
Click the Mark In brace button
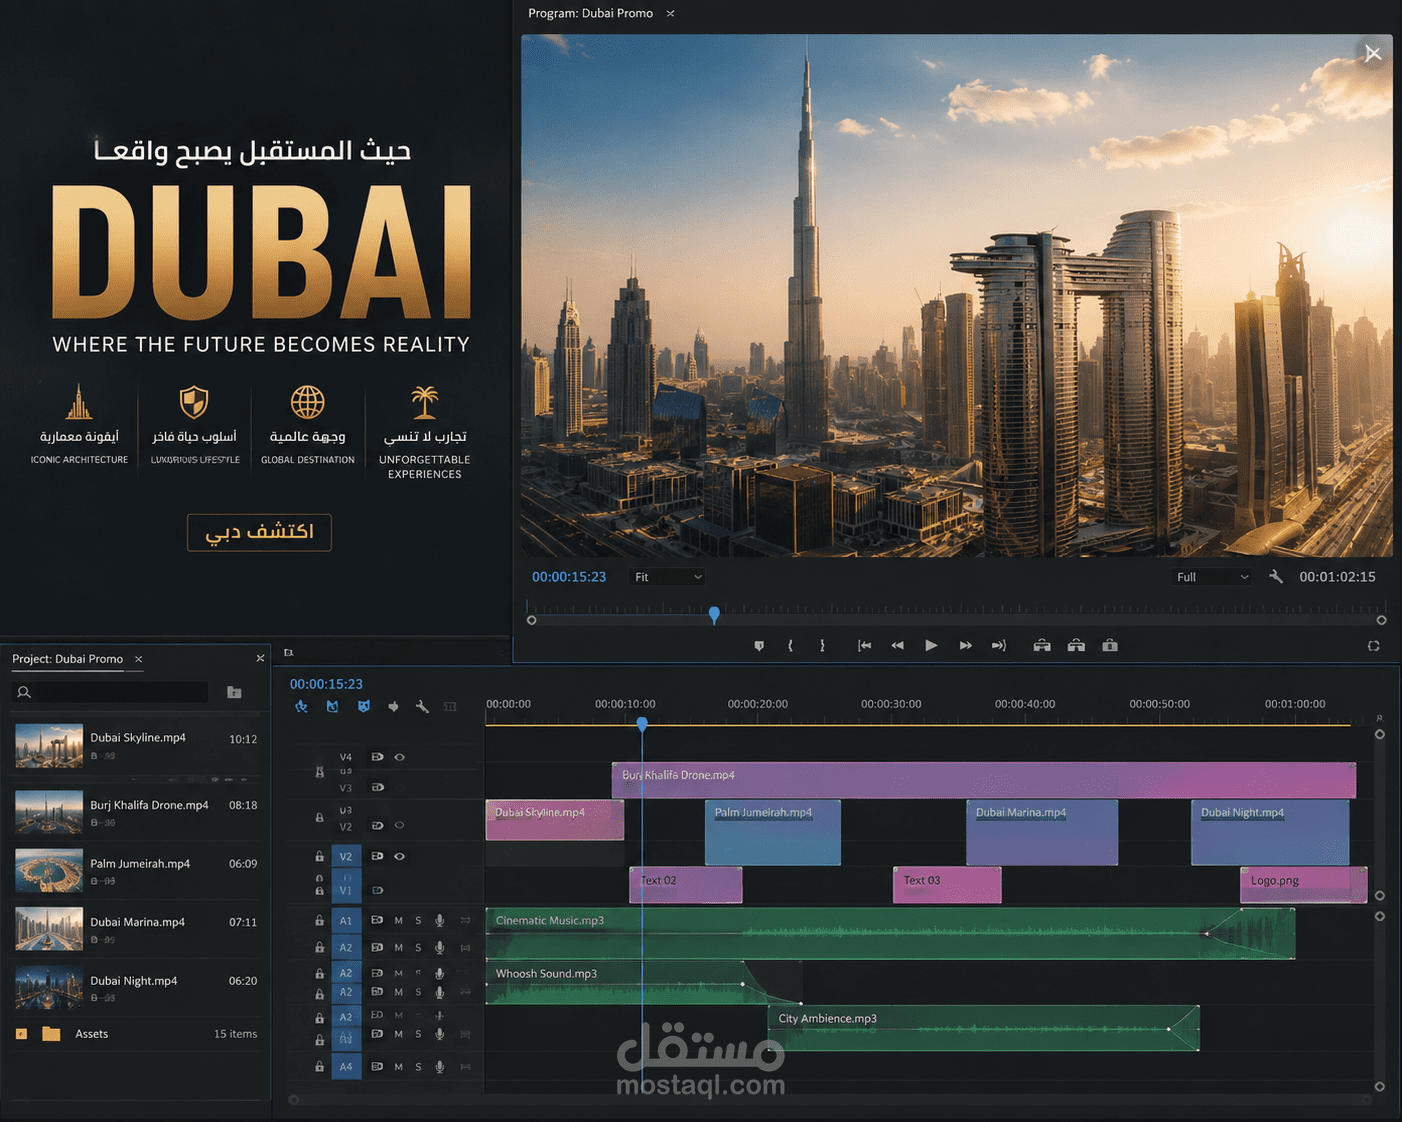(790, 646)
